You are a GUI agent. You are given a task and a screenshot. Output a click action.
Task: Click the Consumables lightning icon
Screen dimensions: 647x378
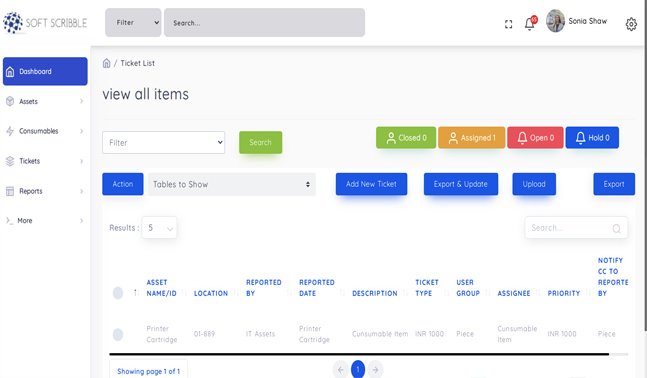(x=10, y=131)
